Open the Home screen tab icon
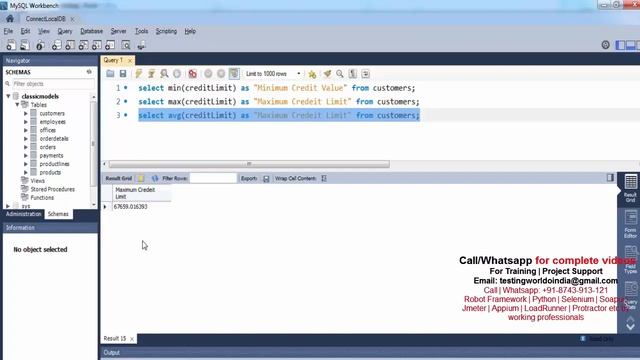 coord(10,19)
